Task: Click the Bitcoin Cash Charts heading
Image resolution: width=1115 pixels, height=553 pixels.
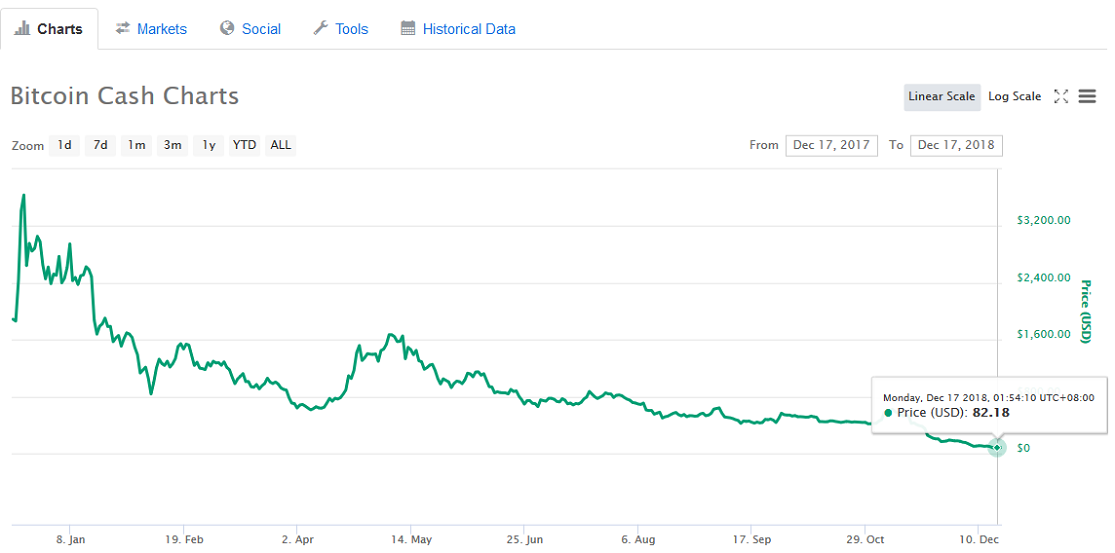Action: tap(124, 96)
